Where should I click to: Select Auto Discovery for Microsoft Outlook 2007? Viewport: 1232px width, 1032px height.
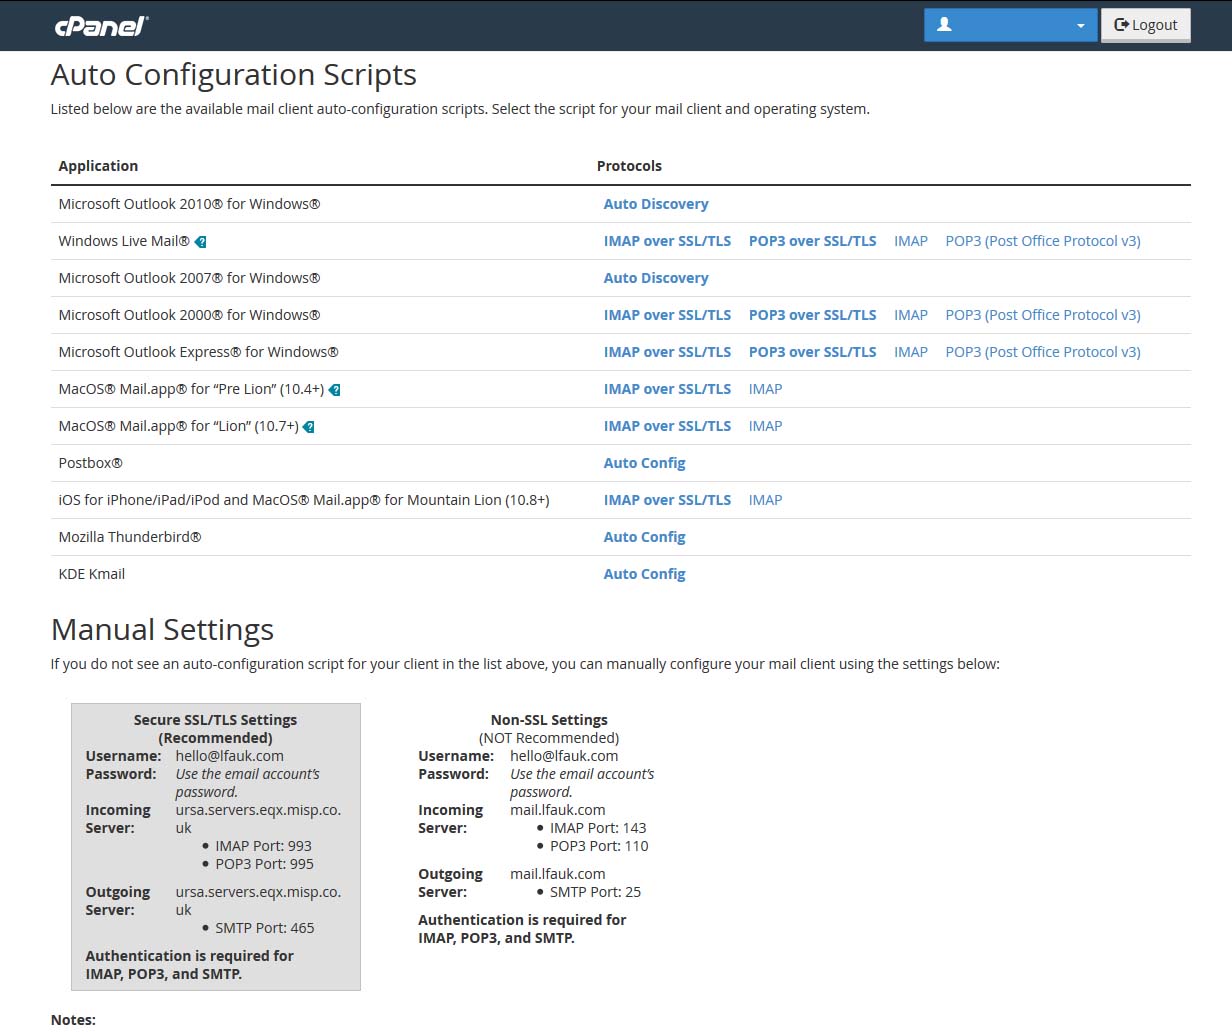[x=656, y=277]
